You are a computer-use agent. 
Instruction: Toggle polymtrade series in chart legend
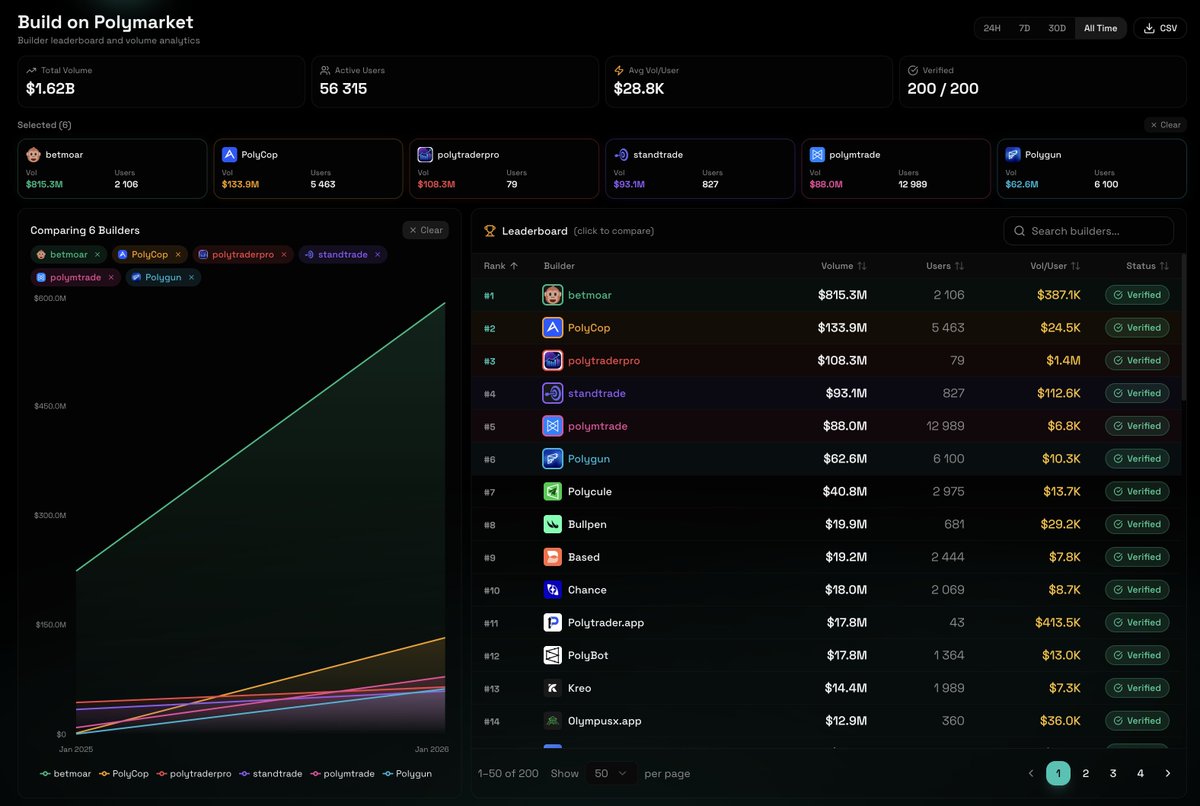tap(343, 774)
